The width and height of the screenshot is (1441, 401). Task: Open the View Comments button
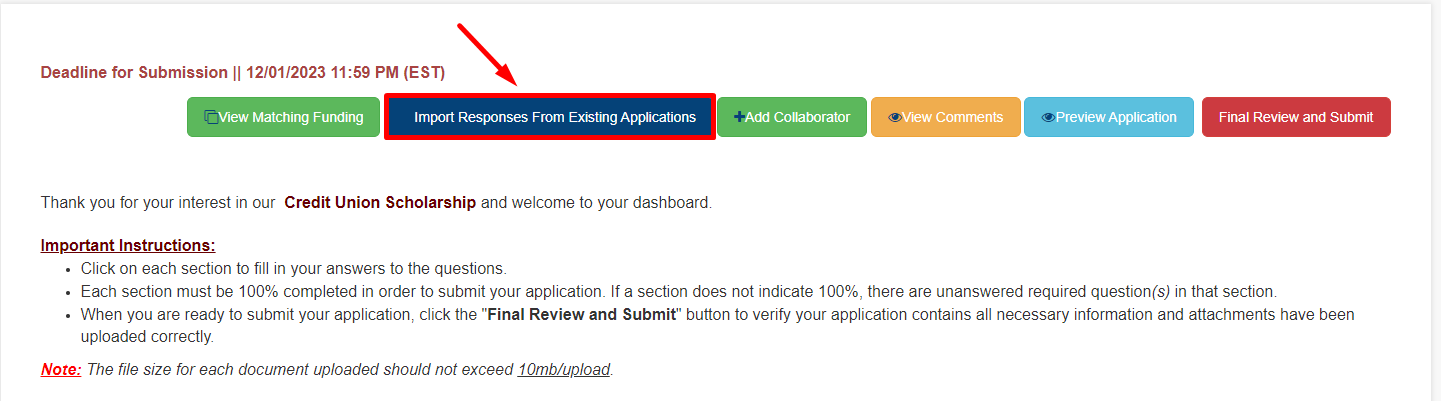point(946,117)
